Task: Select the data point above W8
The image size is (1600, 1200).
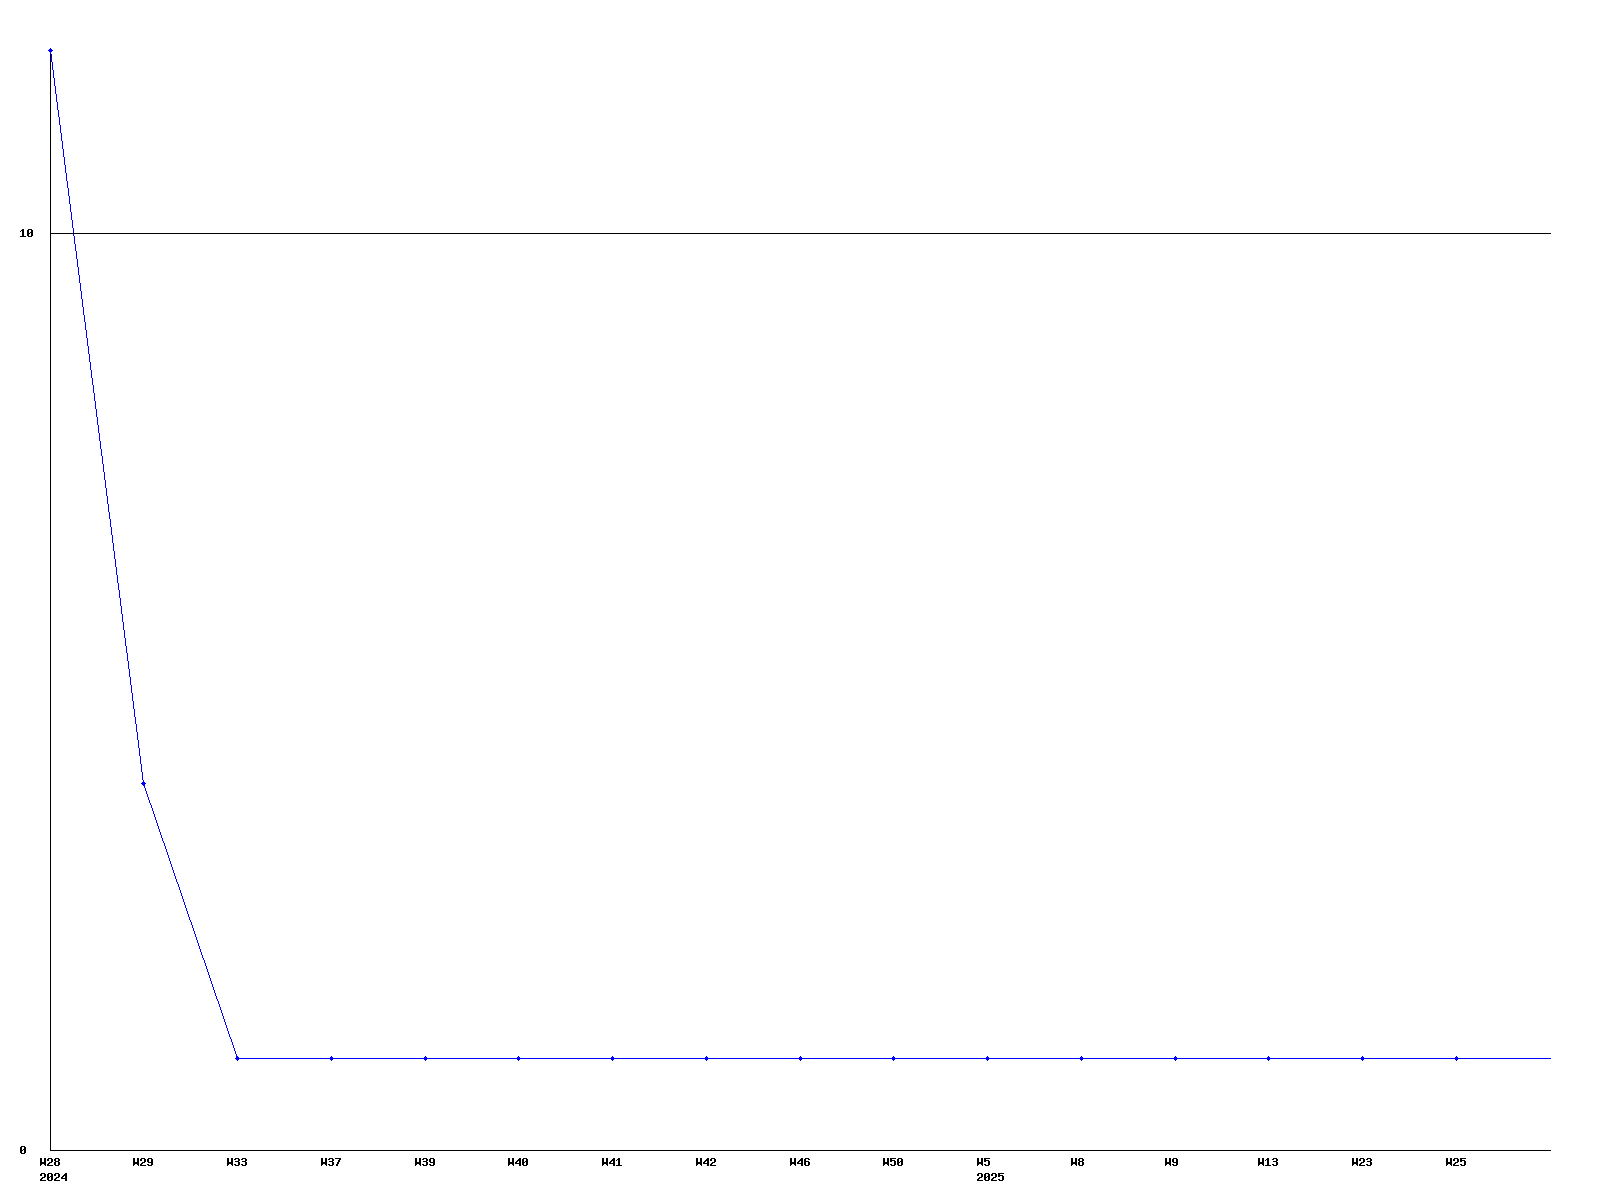Action: pos(1081,1058)
